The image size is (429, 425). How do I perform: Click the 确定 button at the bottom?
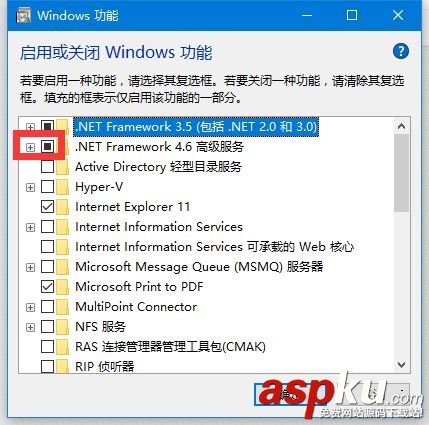289,395
